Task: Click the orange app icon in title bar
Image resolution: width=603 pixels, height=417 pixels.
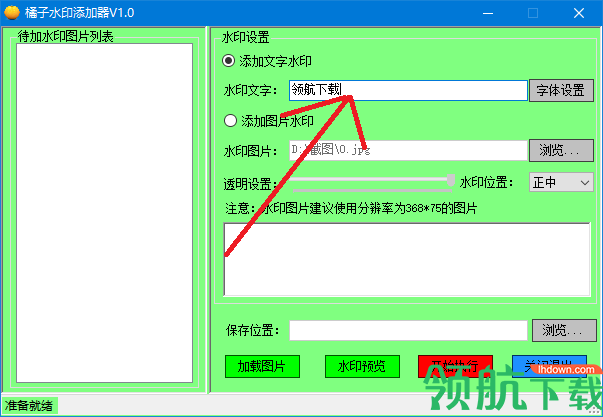Action: point(12,12)
